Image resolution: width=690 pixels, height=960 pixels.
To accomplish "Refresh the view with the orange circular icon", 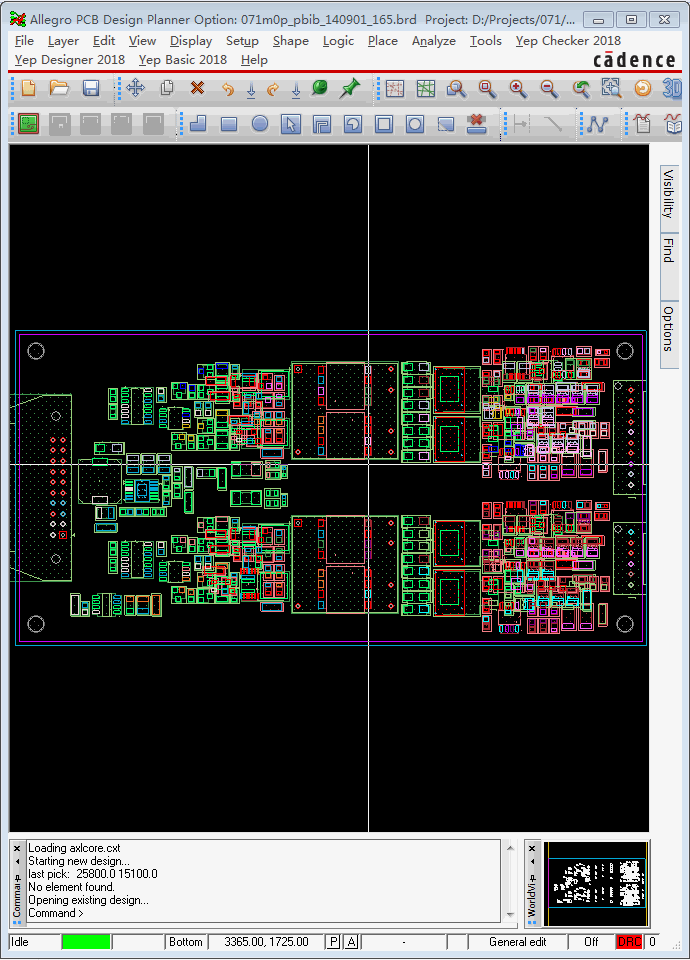I will tap(642, 89).
